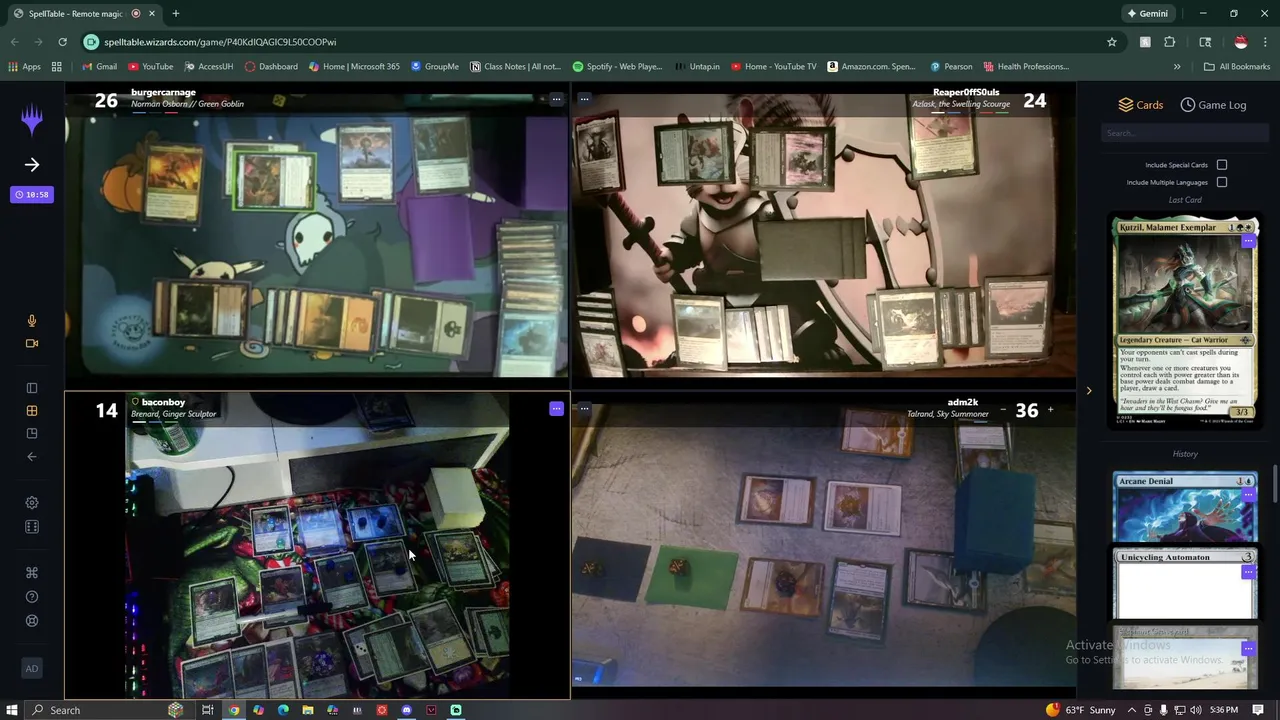Open a new Chrome tab with plus

(x=176, y=14)
